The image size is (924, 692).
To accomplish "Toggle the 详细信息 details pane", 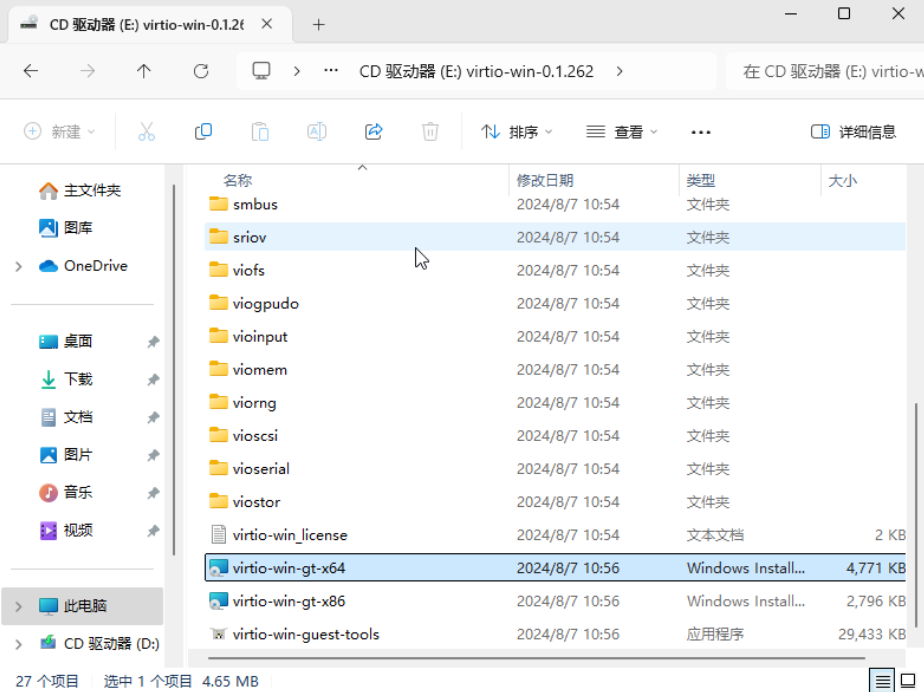I will pyautogui.click(x=853, y=132).
